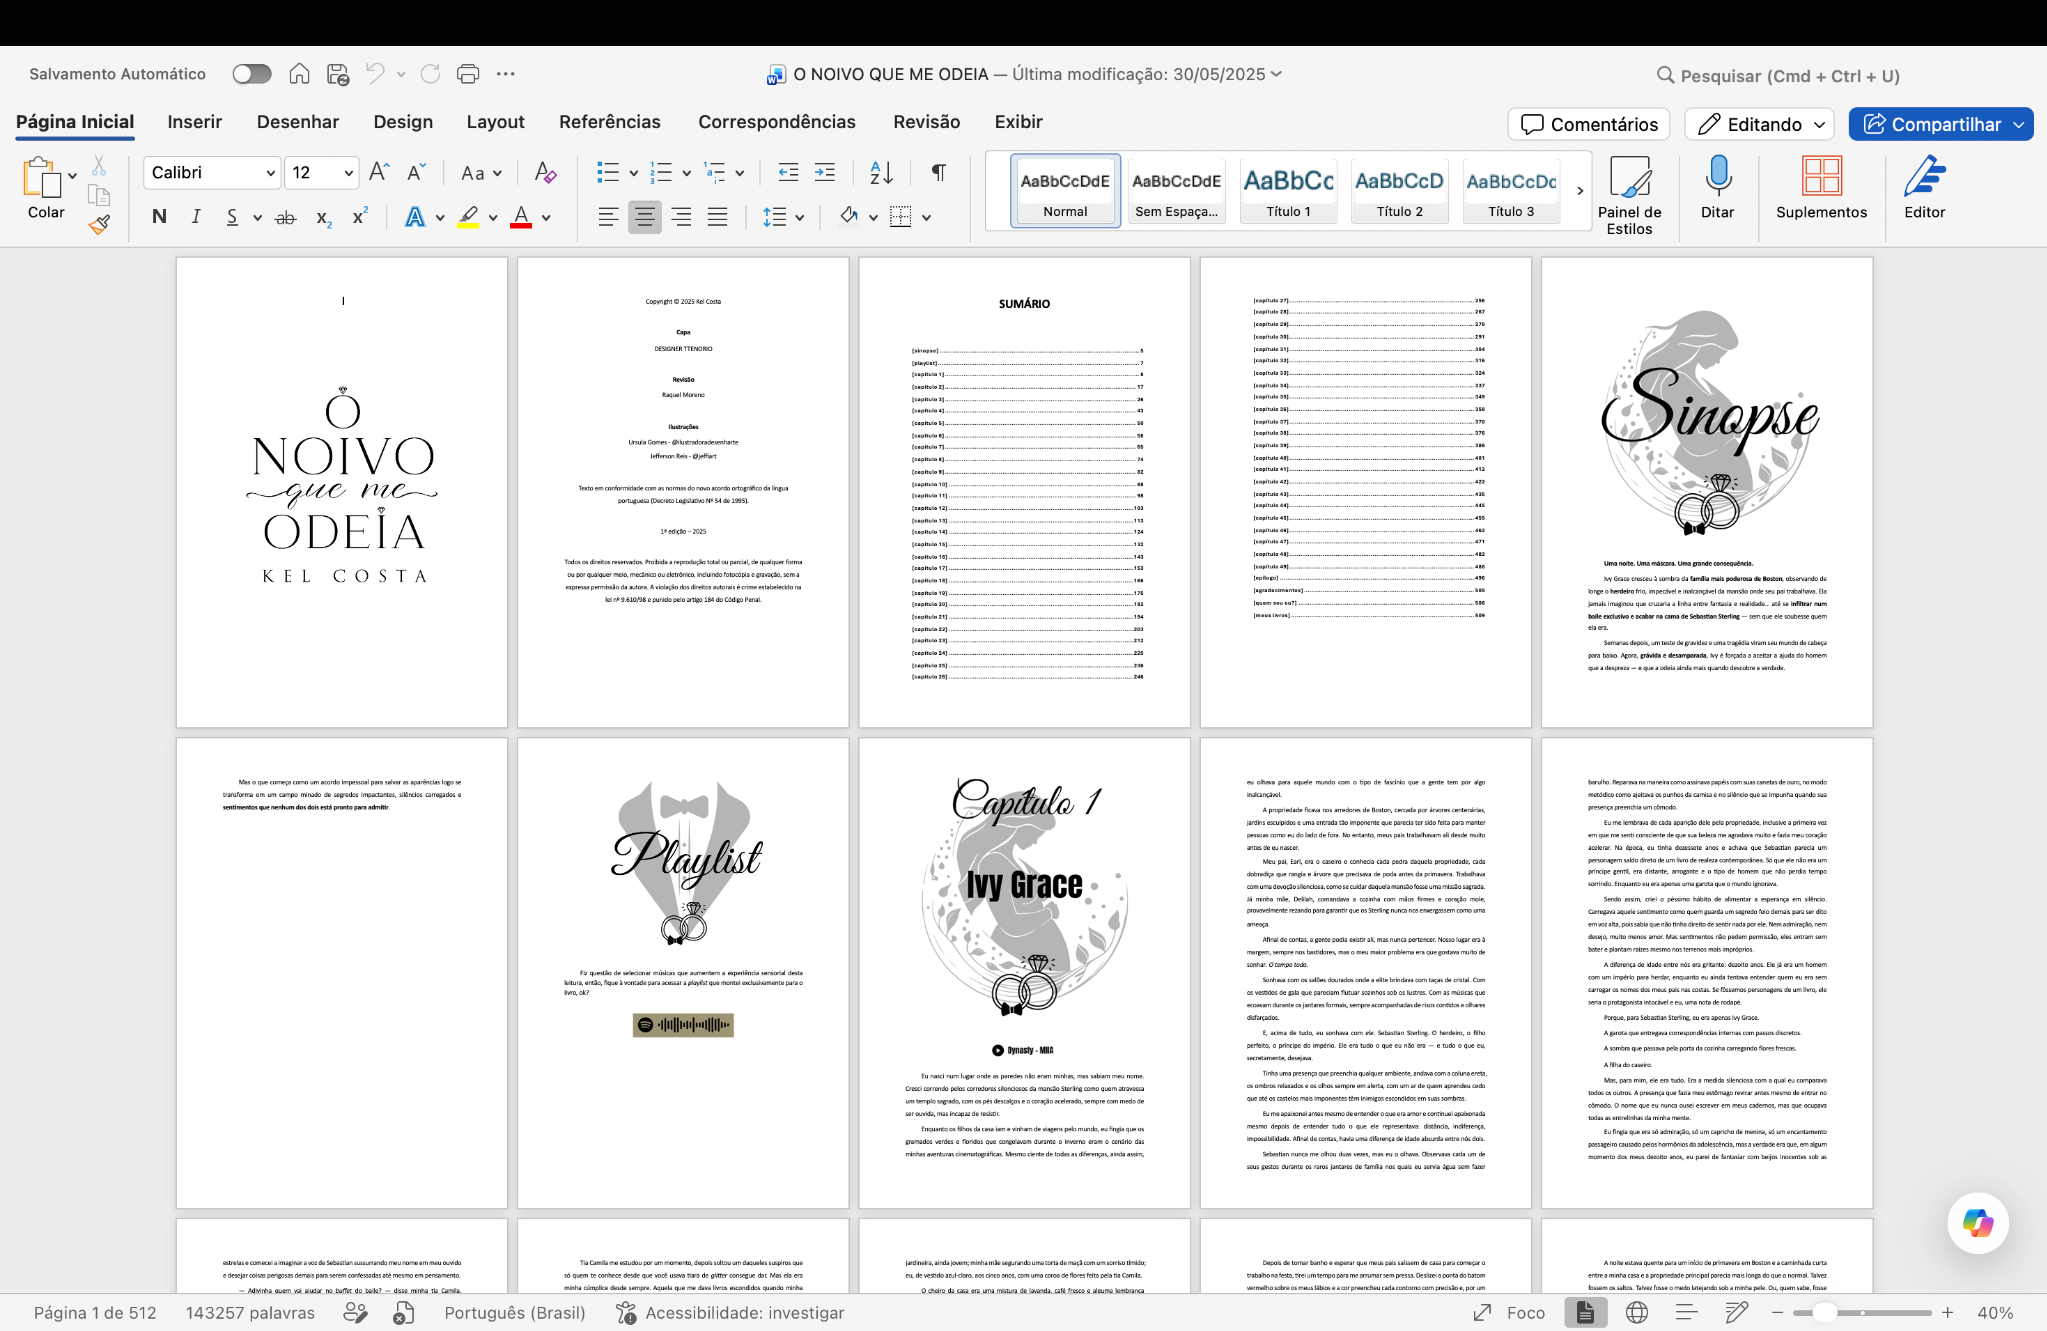This screenshot has height=1331, width=2047.
Task: Open the Ditar microphone tool
Action: [x=1717, y=188]
